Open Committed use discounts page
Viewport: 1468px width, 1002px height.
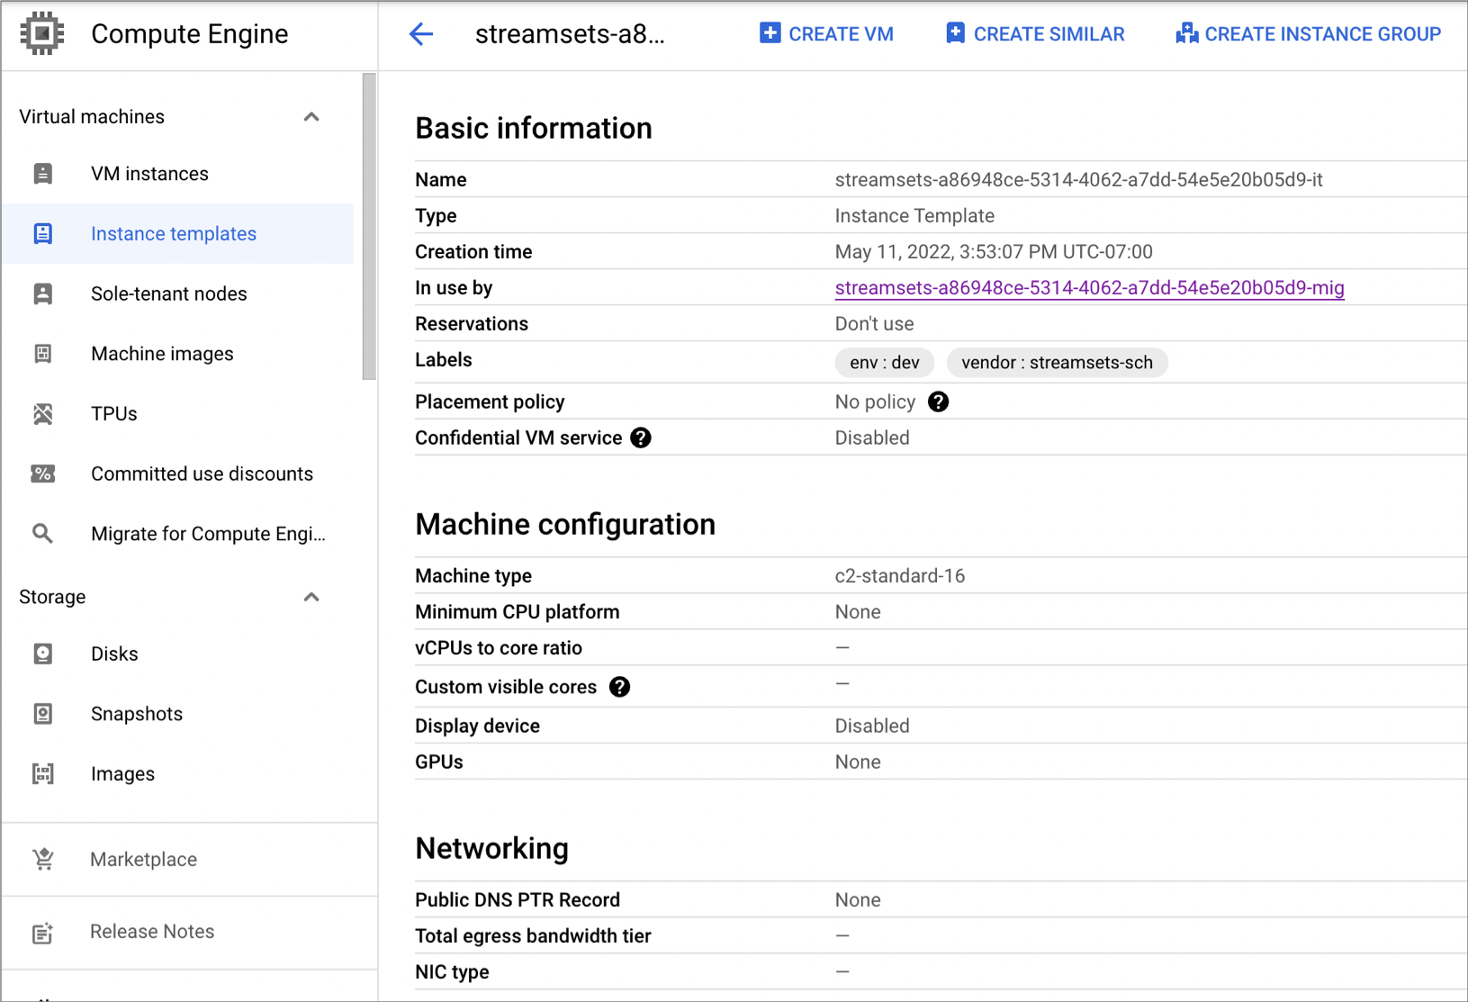click(202, 474)
